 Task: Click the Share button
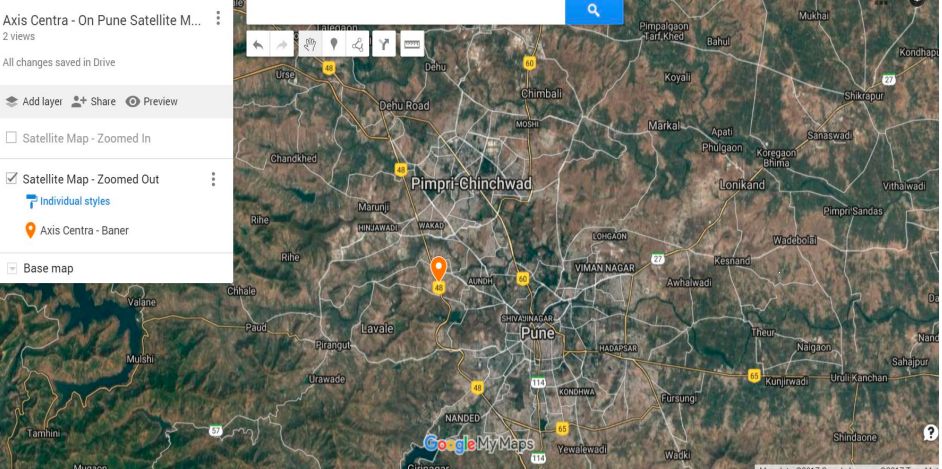[x=93, y=101]
